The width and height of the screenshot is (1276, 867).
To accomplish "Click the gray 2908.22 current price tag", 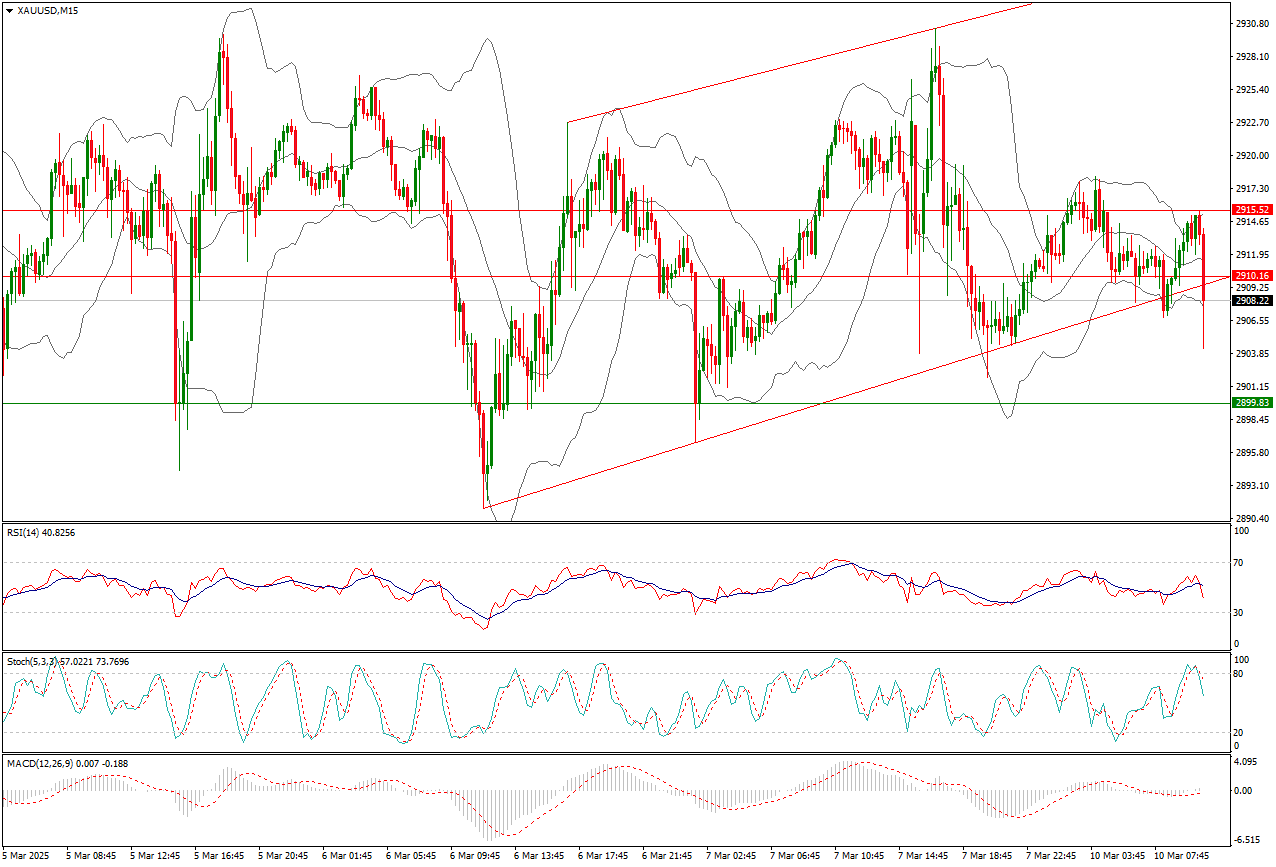I will 1251,300.
